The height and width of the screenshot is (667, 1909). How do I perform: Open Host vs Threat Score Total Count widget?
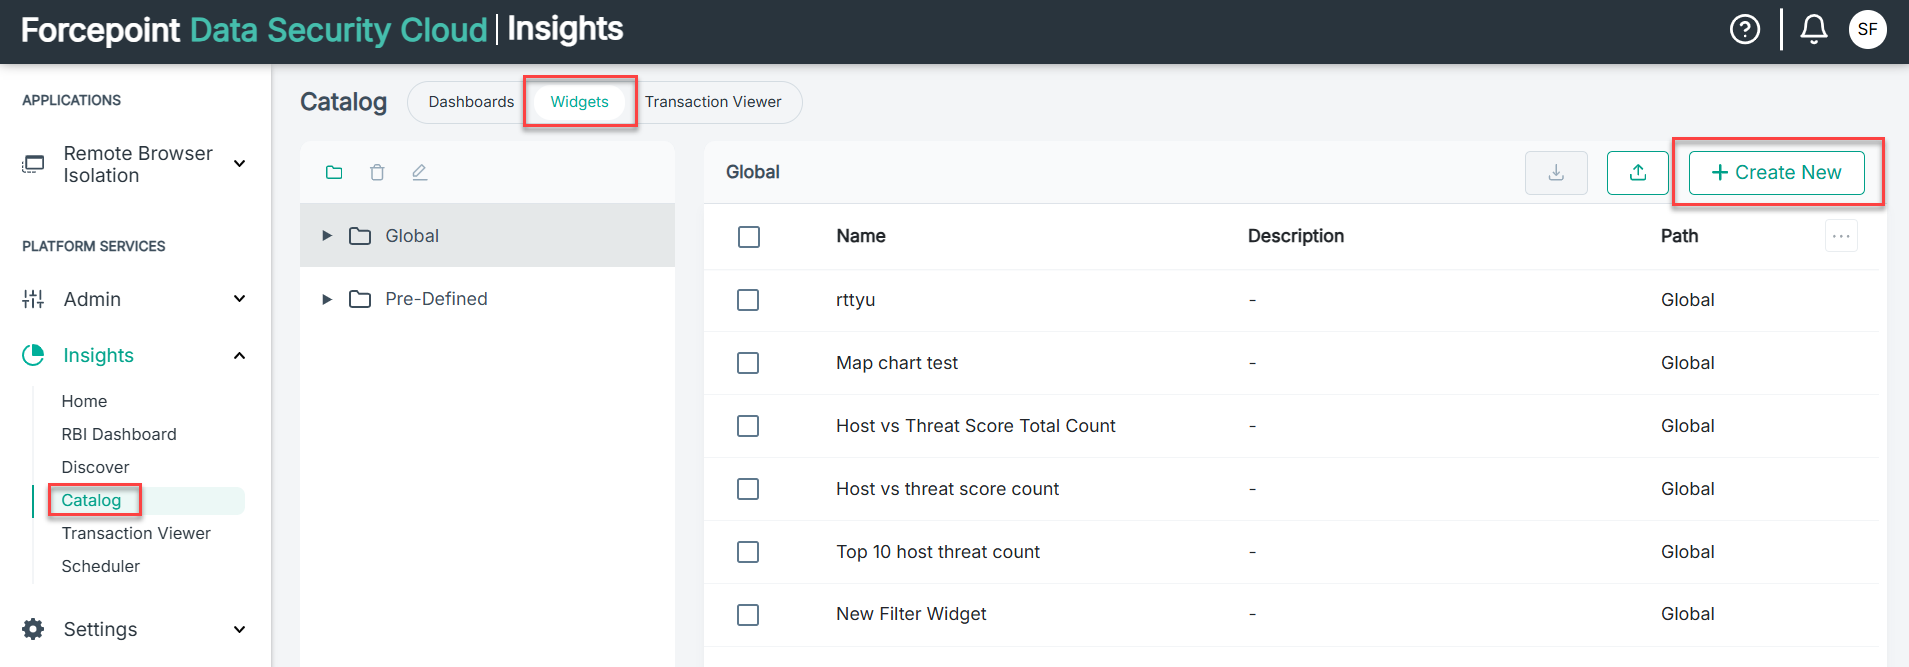pos(976,426)
